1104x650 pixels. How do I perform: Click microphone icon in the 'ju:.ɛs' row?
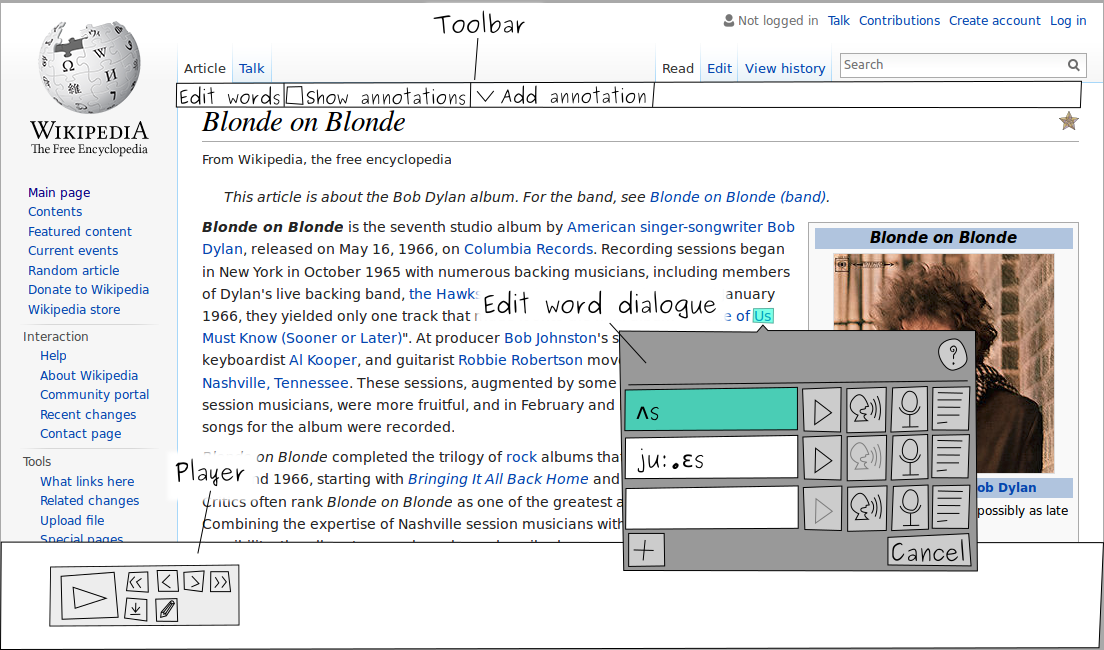click(909, 457)
